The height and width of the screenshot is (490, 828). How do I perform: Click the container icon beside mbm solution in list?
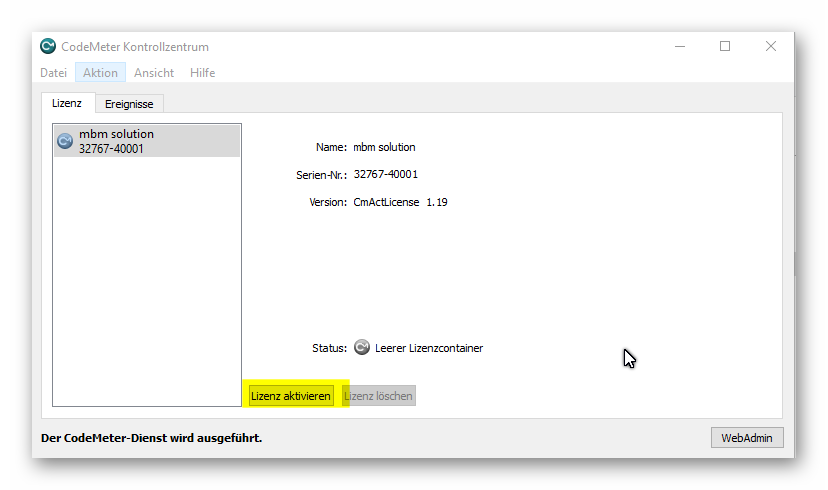point(65,141)
